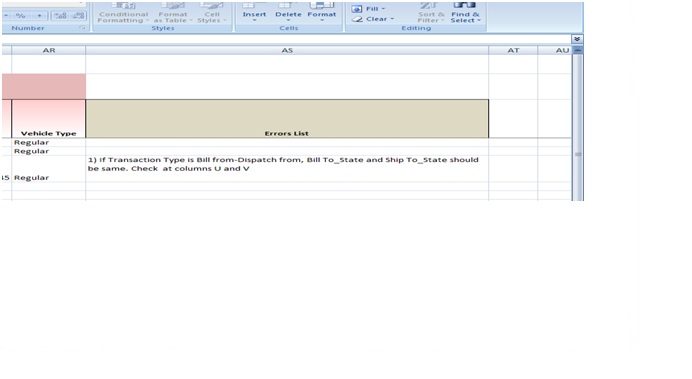The height and width of the screenshot is (379, 692).
Task: Expand the formula bar chevron
Action: pos(577,39)
